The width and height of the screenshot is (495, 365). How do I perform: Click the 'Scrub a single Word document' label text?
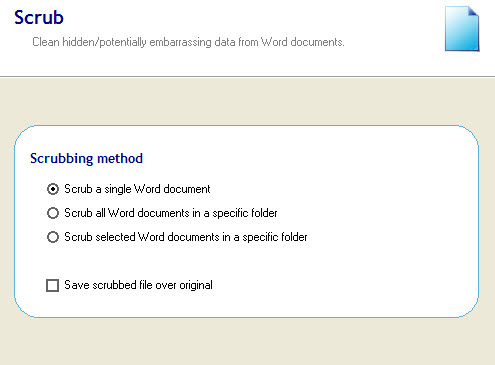tap(137, 189)
